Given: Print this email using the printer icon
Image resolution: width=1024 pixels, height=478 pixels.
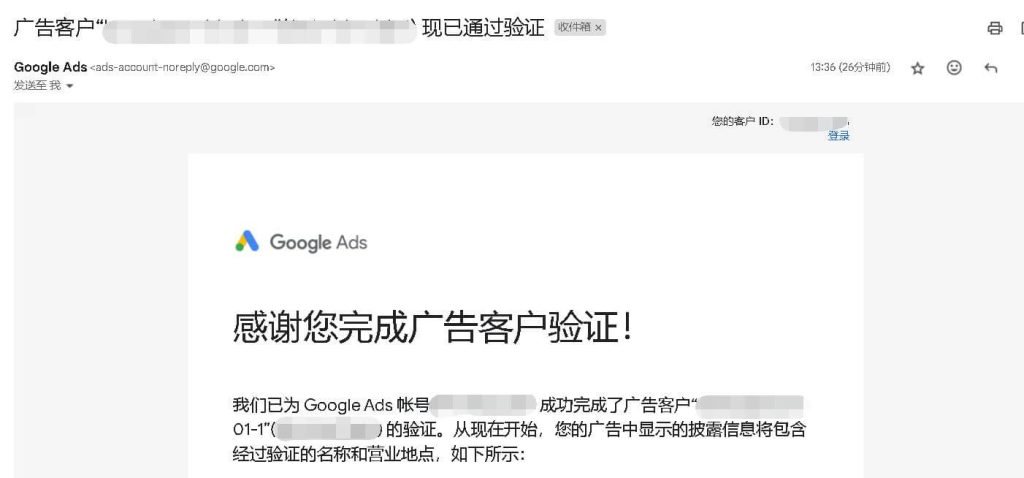Looking at the screenshot, I should [995, 28].
